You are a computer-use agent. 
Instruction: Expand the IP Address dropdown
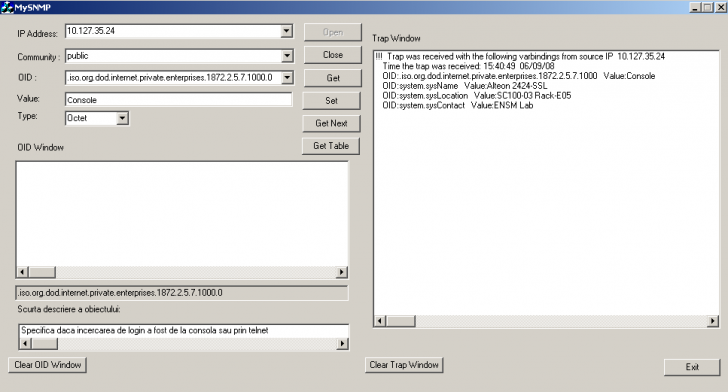[286, 31]
